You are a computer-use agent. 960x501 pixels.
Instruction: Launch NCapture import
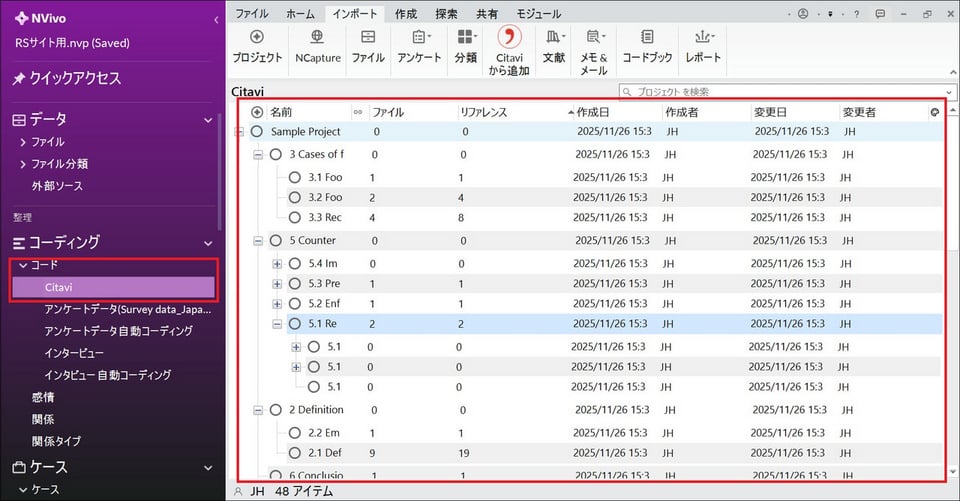click(317, 37)
